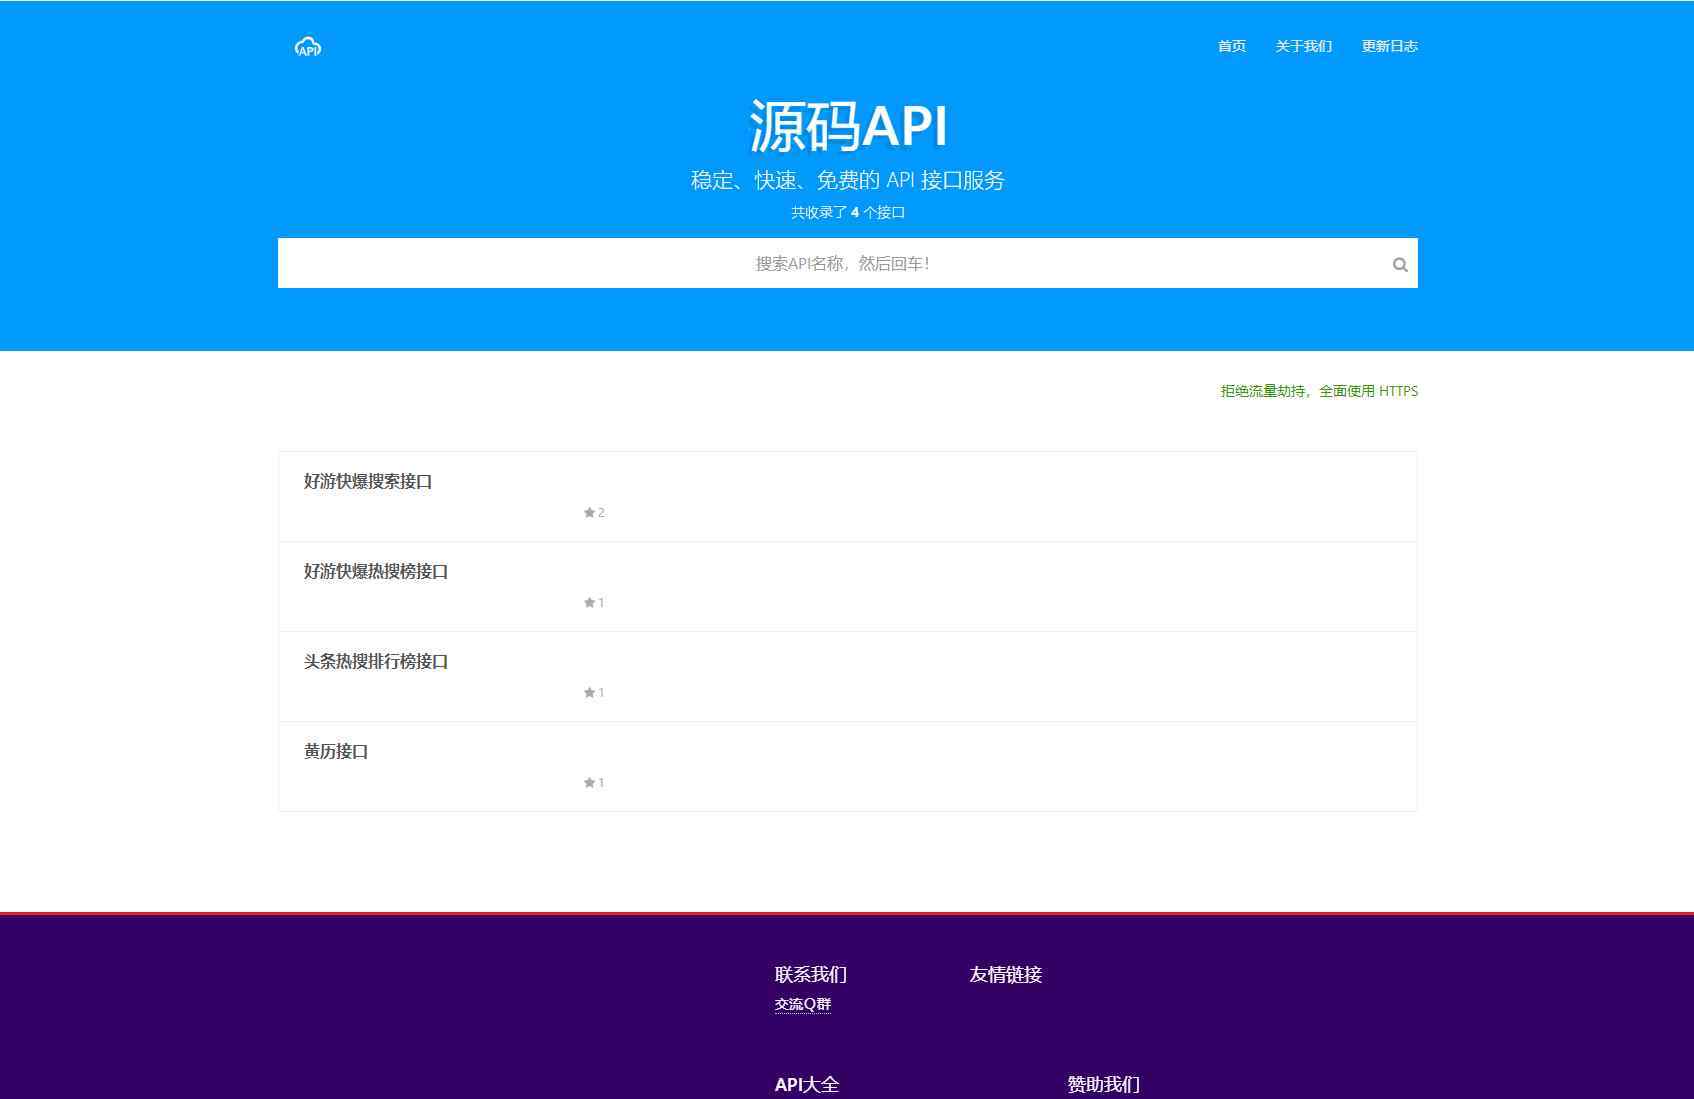Click star icon under 好游快爆搜索接口
Image resolution: width=1694 pixels, height=1099 pixels.
589,512
